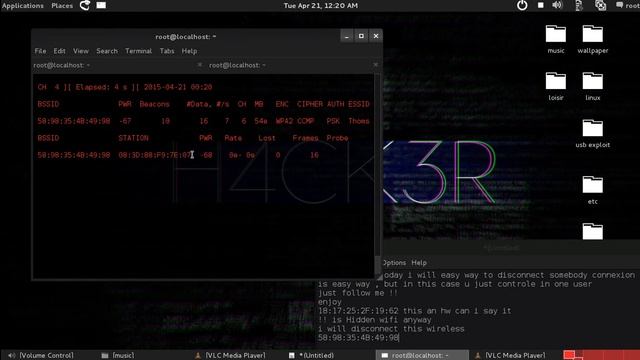Screen dimensions: 640x360
Task: Click the date and time clock
Action: [x=320, y=6]
